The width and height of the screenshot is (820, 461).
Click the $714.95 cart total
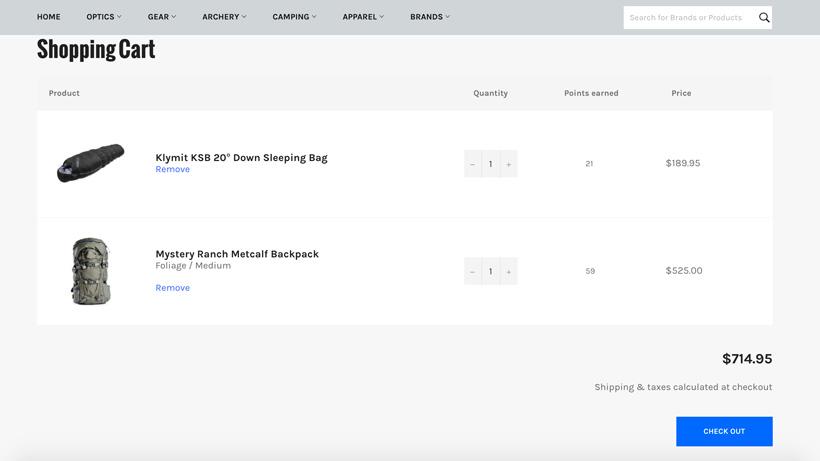click(747, 359)
